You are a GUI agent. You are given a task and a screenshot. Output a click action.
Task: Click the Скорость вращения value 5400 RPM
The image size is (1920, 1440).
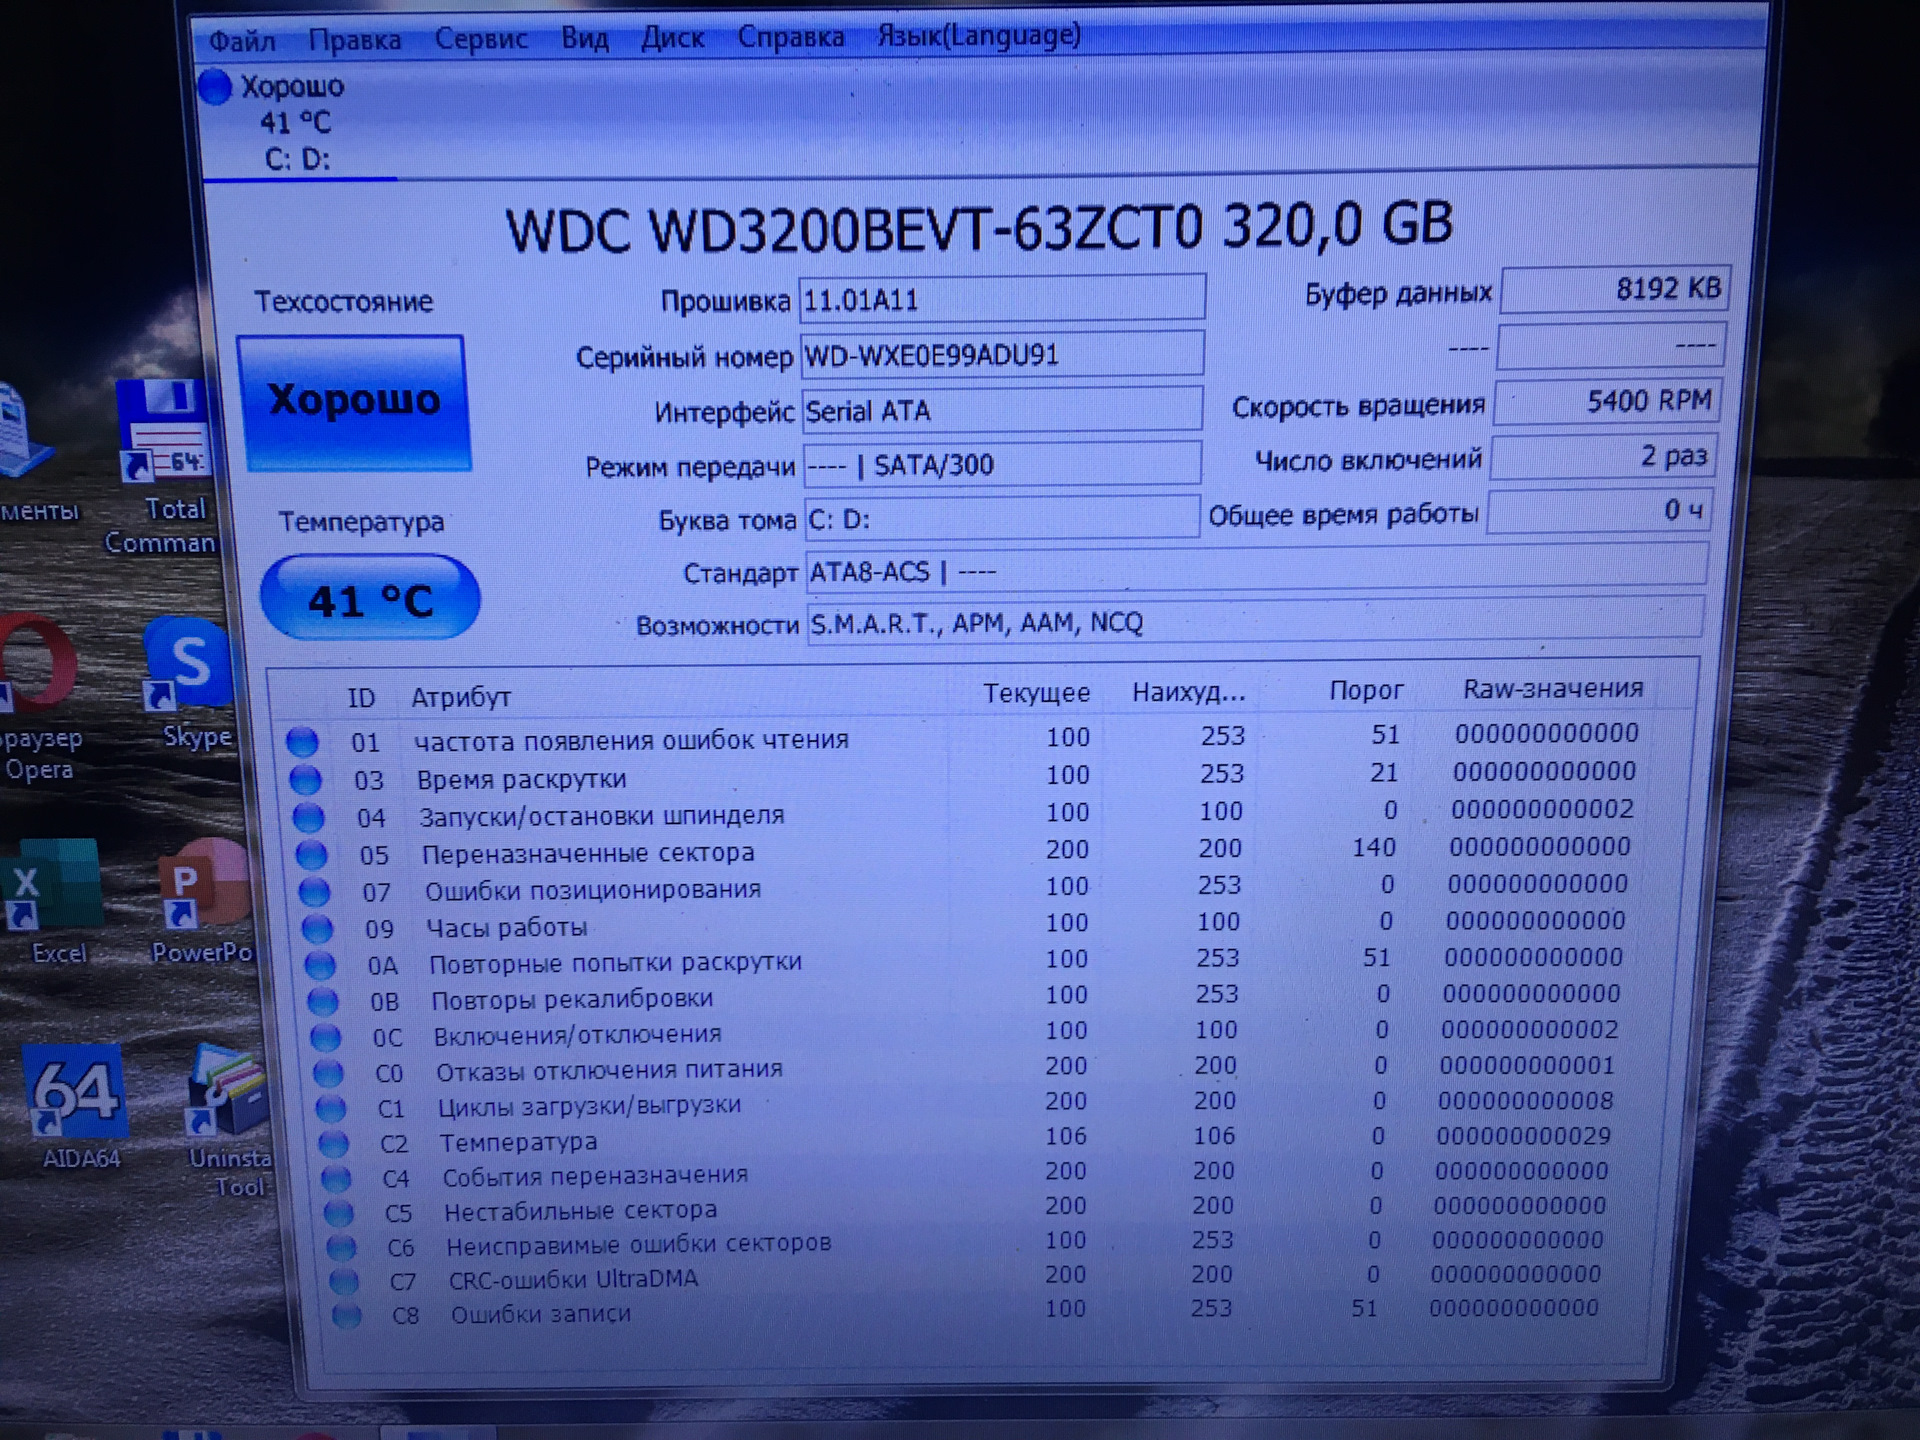tap(1609, 402)
